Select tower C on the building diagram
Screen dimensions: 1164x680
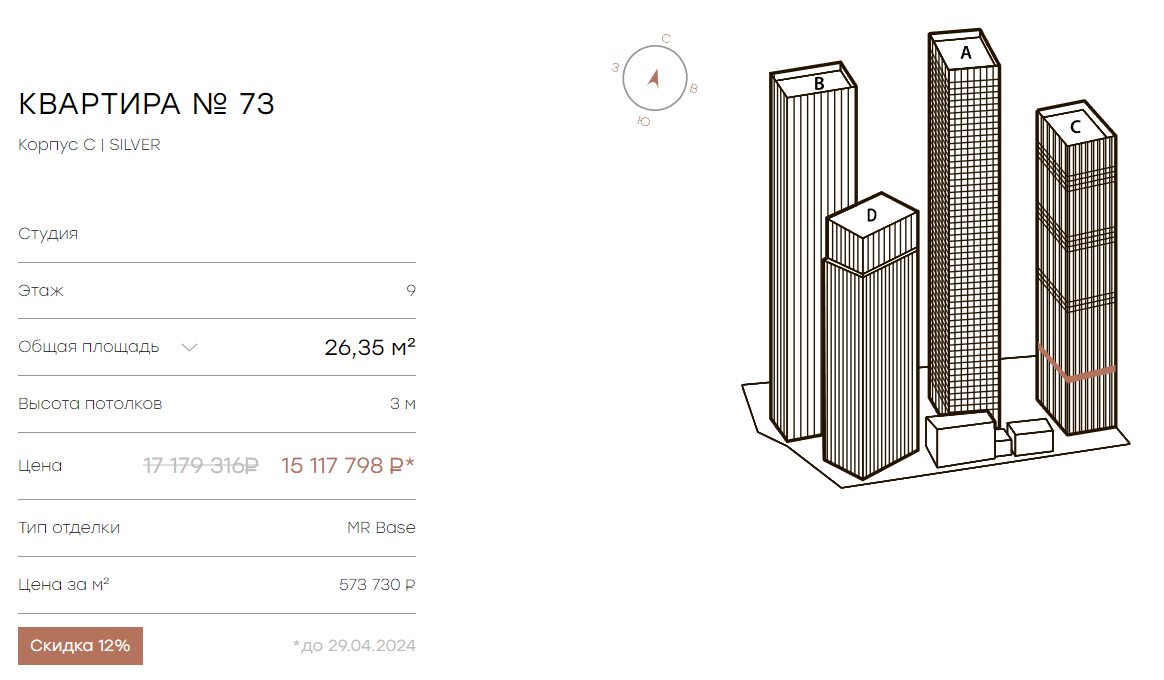pyautogui.click(x=1076, y=267)
